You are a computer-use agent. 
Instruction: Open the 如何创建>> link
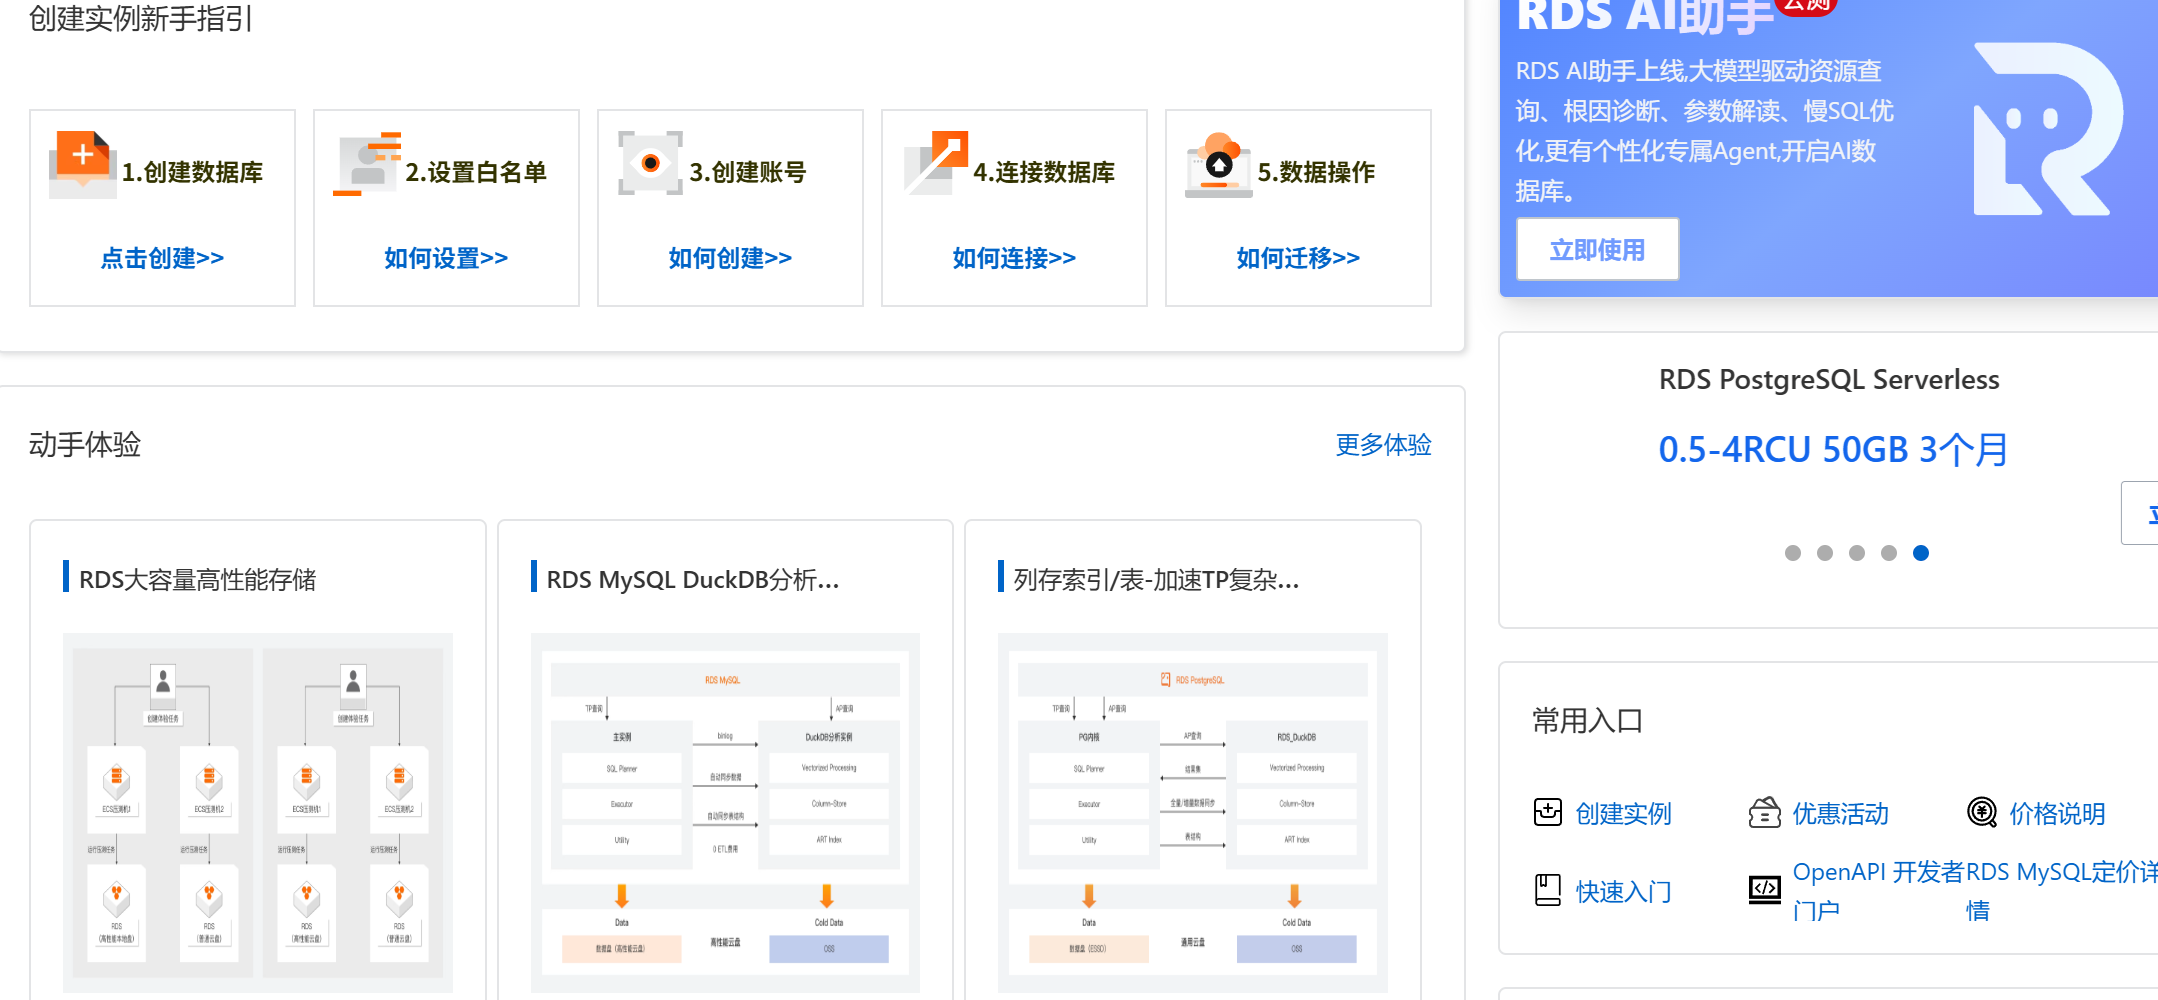(730, 258)
